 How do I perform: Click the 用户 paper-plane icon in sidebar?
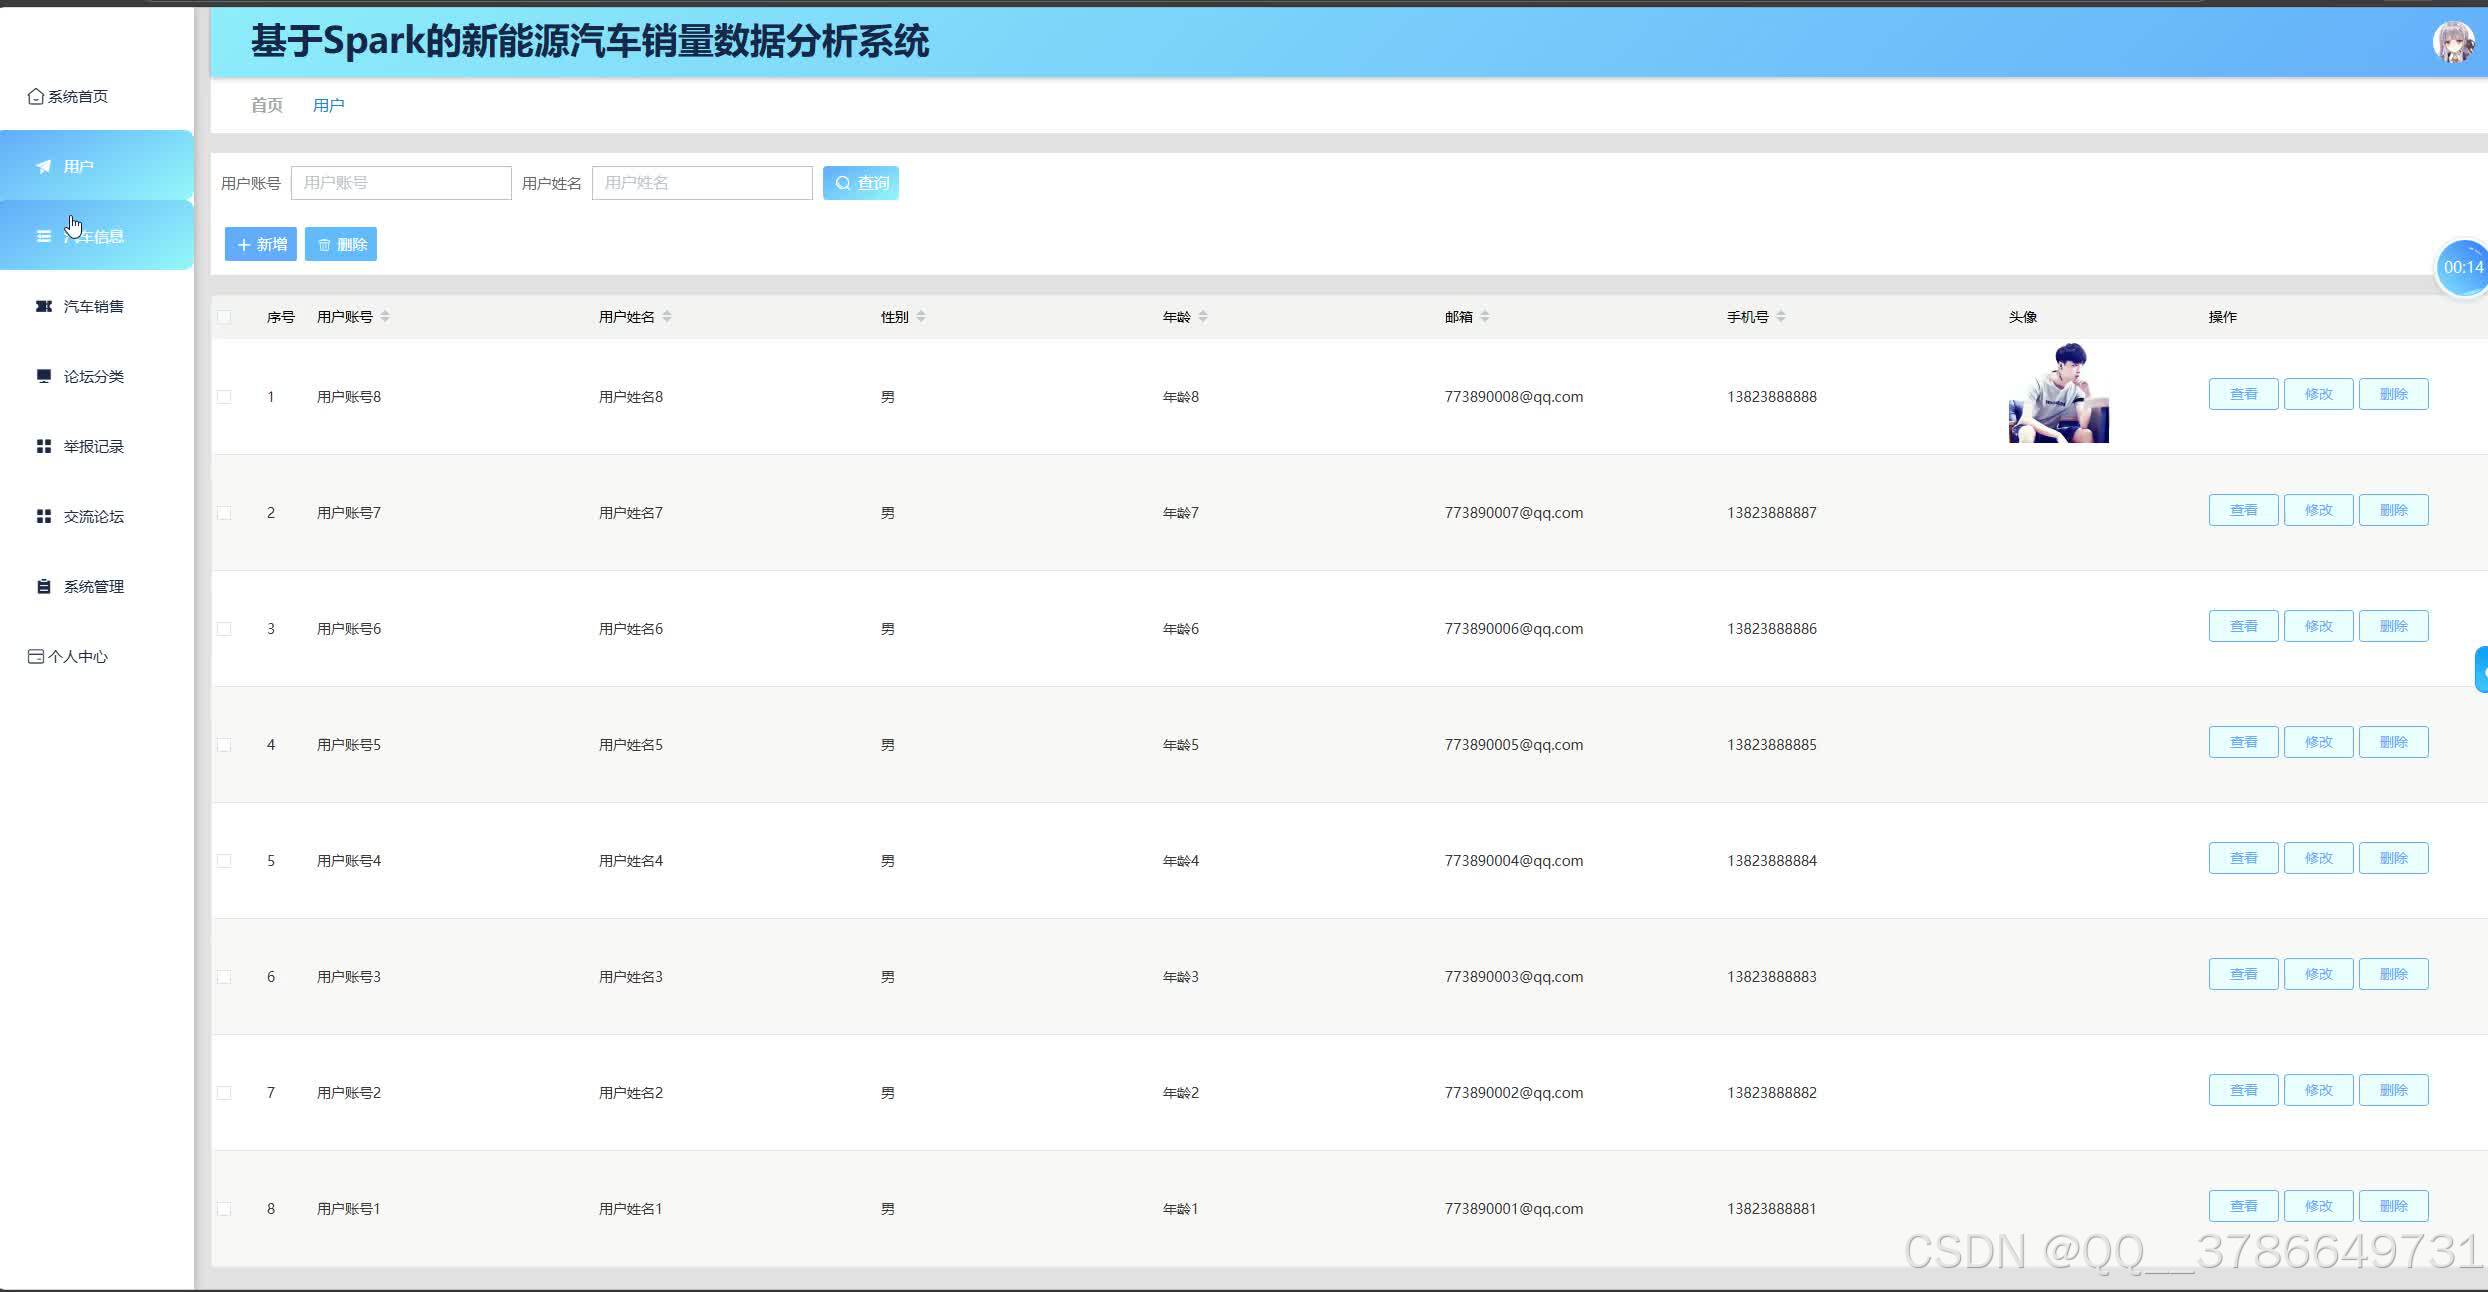point(43,166)
